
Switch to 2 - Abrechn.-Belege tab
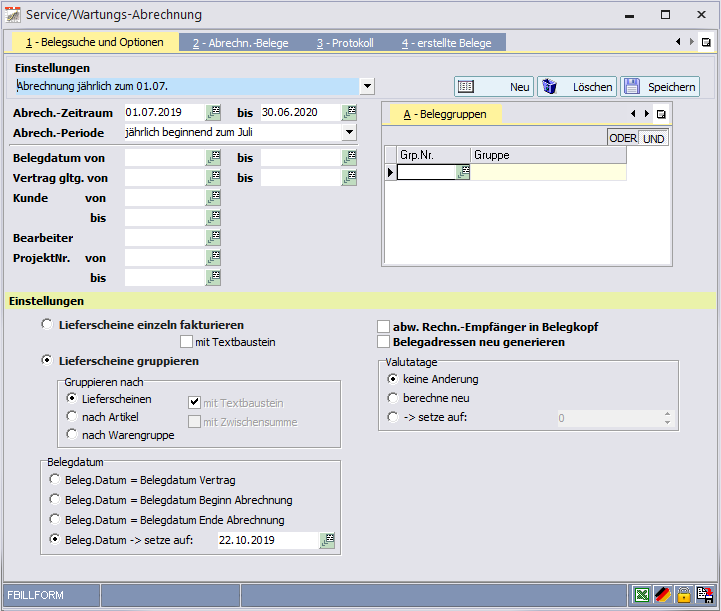click(240, 43)
